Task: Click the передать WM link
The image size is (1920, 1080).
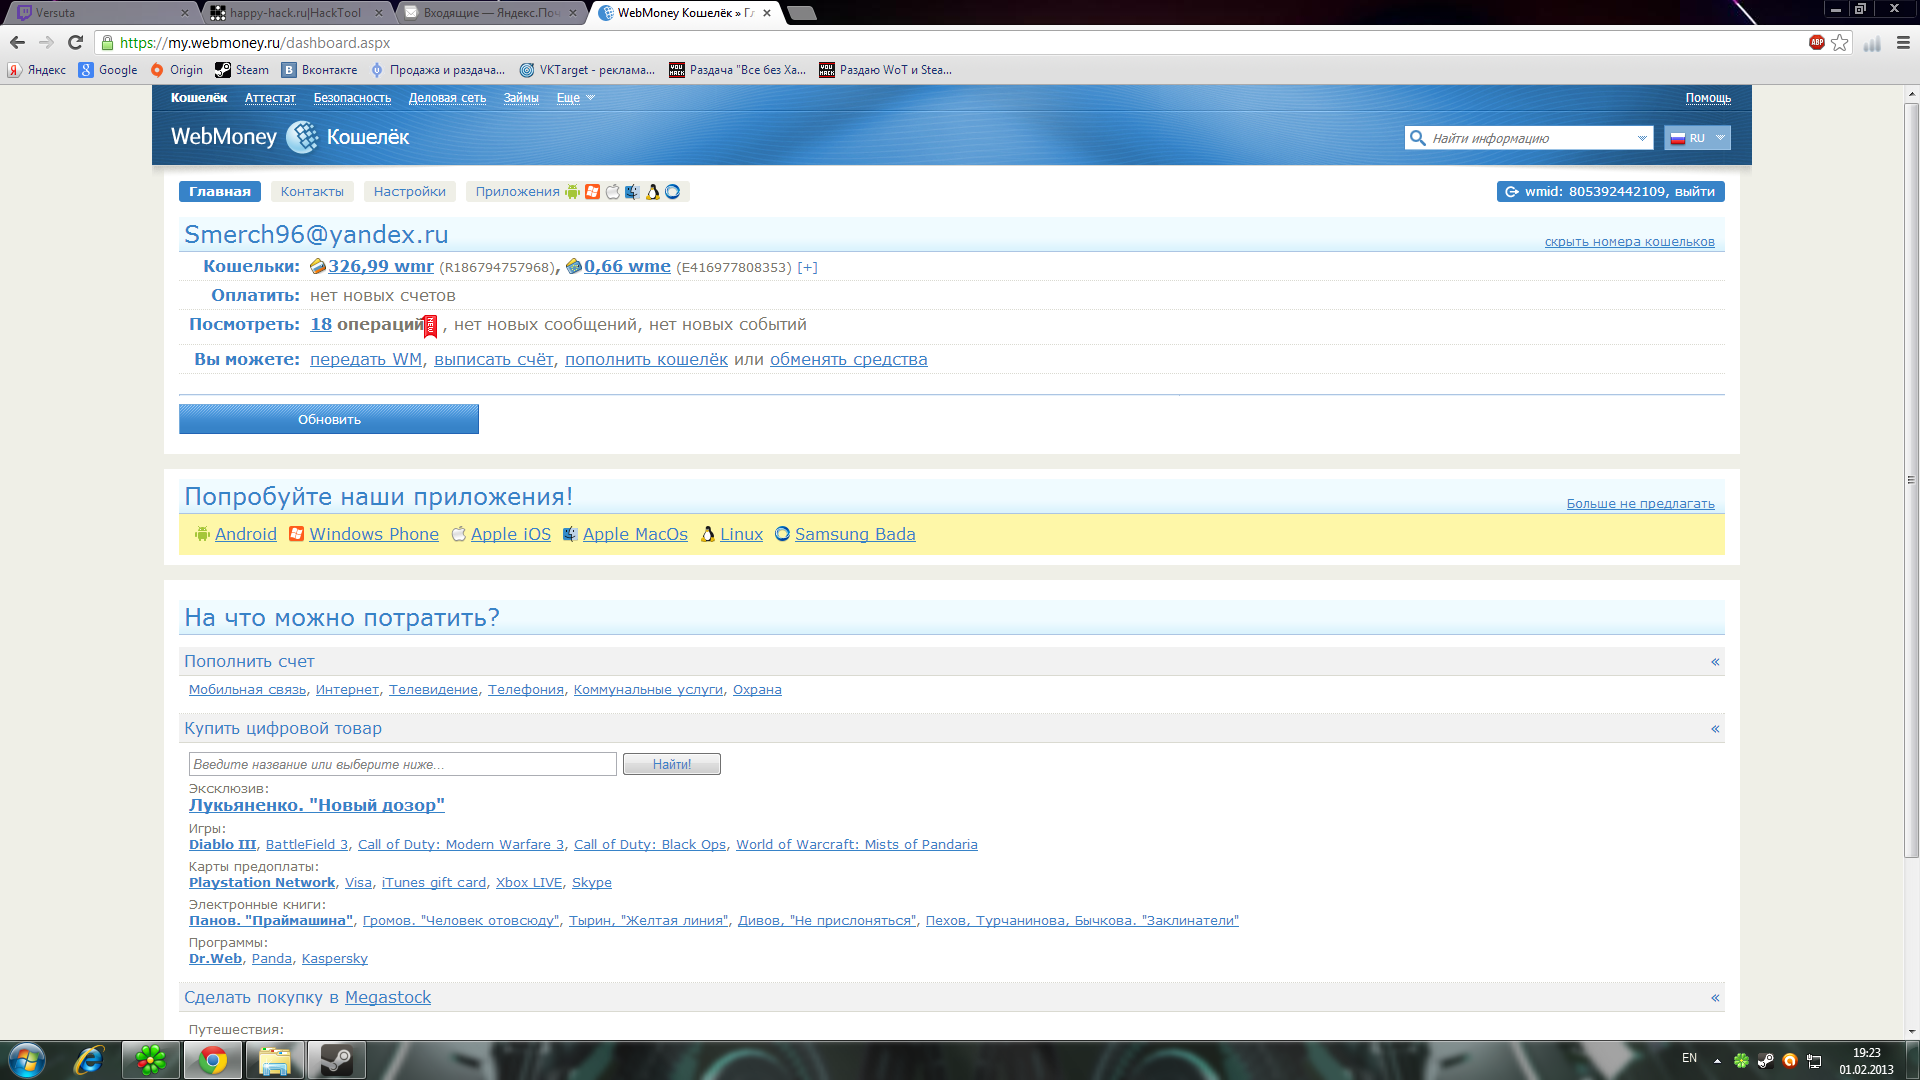Action: click(x=366, y=360)
